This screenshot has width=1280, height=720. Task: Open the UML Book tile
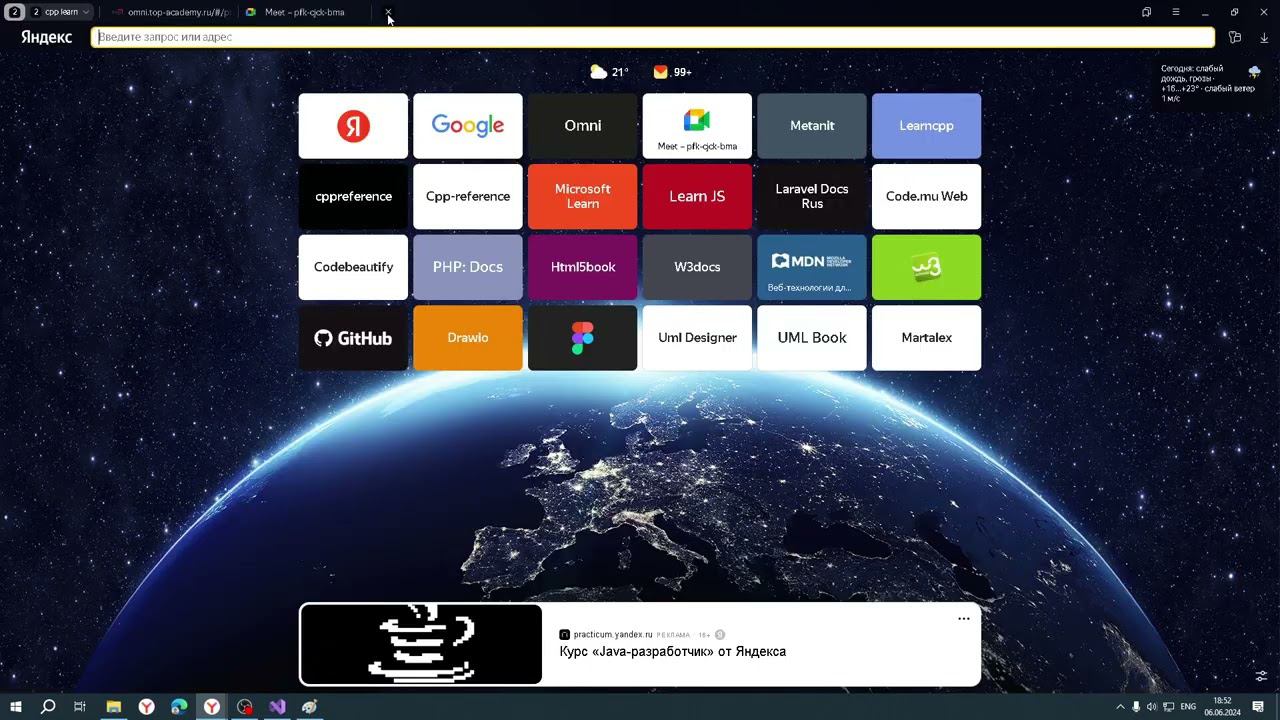[812, 338]
